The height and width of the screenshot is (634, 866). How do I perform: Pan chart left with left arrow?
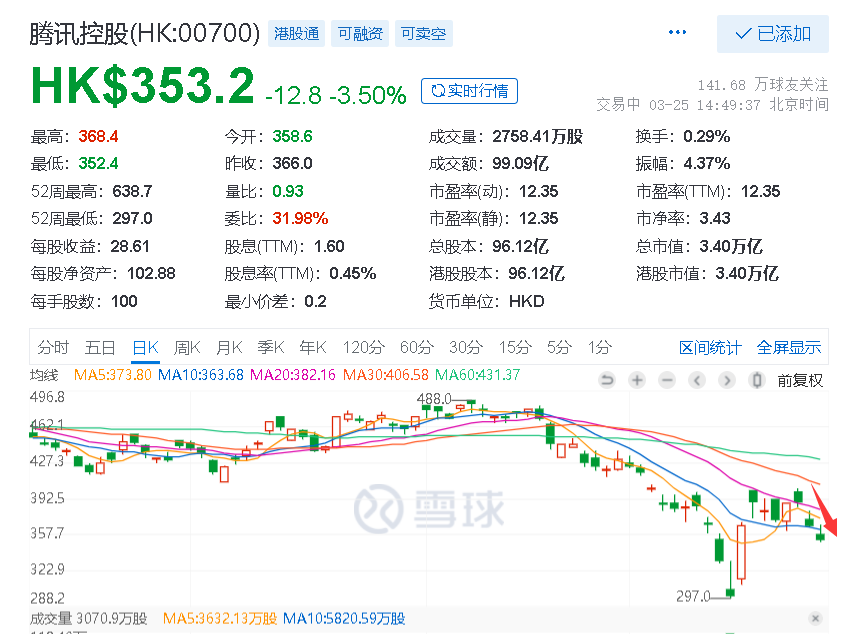pos(697,380)
